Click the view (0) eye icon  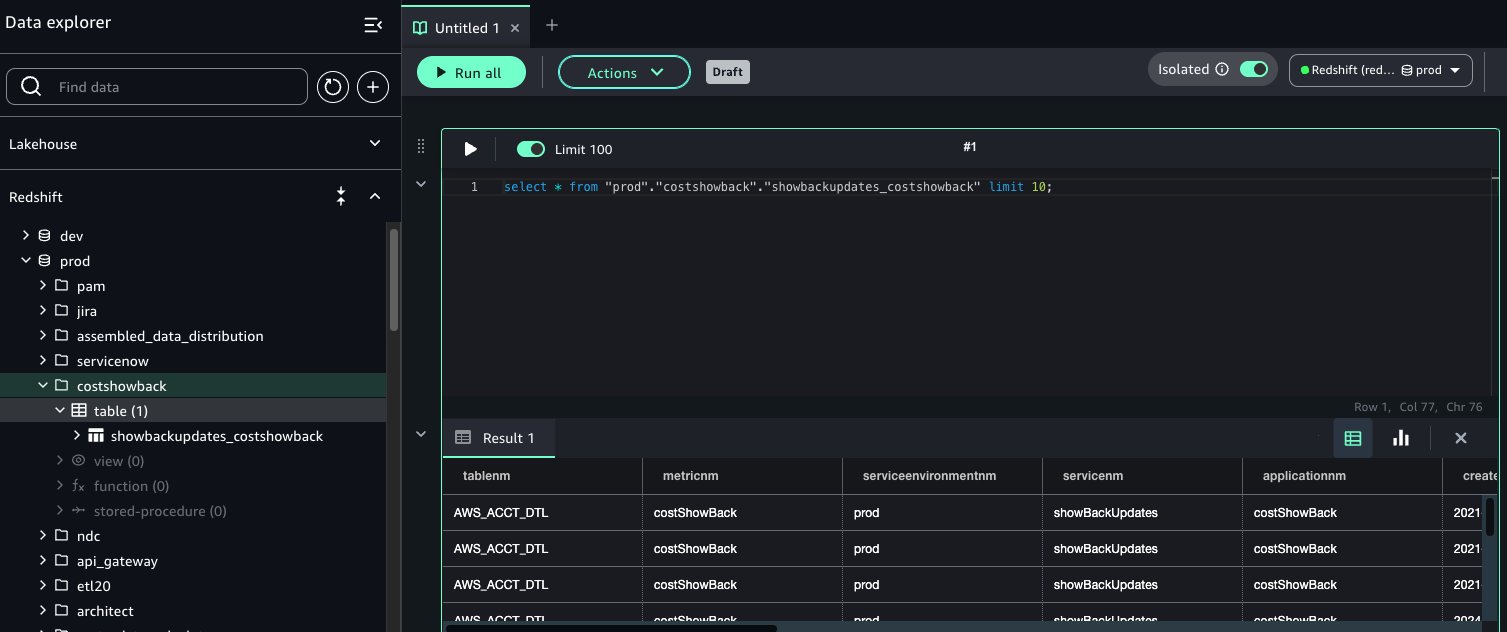pyautogui.click(x=78, y=461)
